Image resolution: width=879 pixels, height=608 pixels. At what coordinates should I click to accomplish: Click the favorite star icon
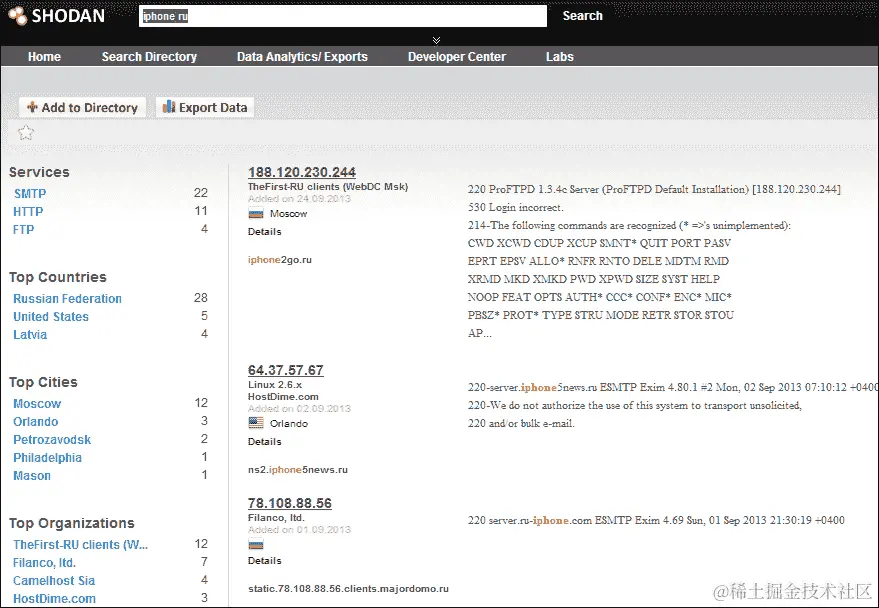tap(26, 133)
